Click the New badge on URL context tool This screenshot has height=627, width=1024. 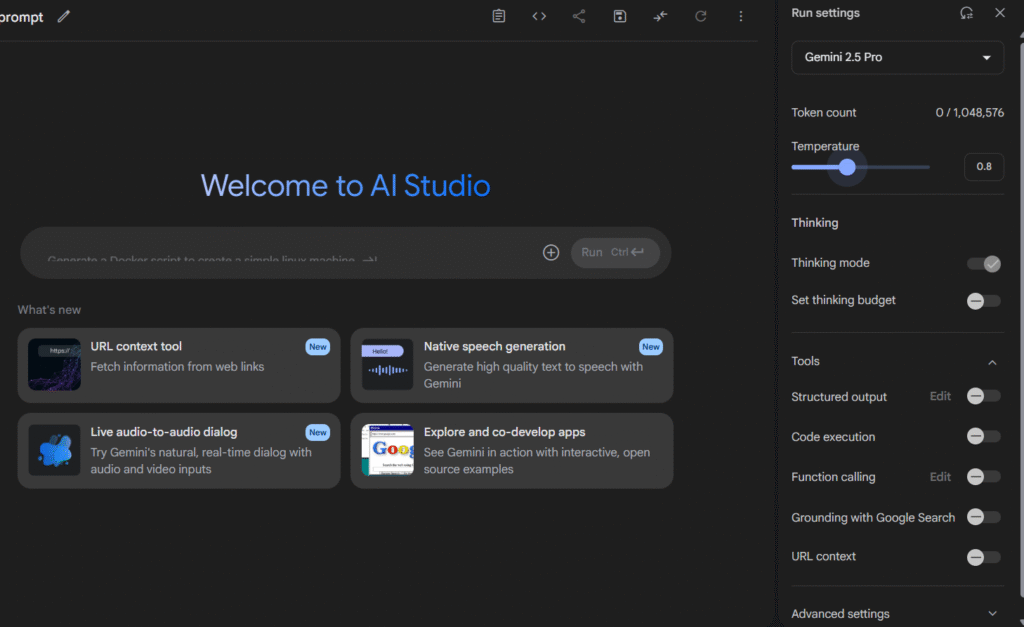pyautogui.click(x=317, y=347)
